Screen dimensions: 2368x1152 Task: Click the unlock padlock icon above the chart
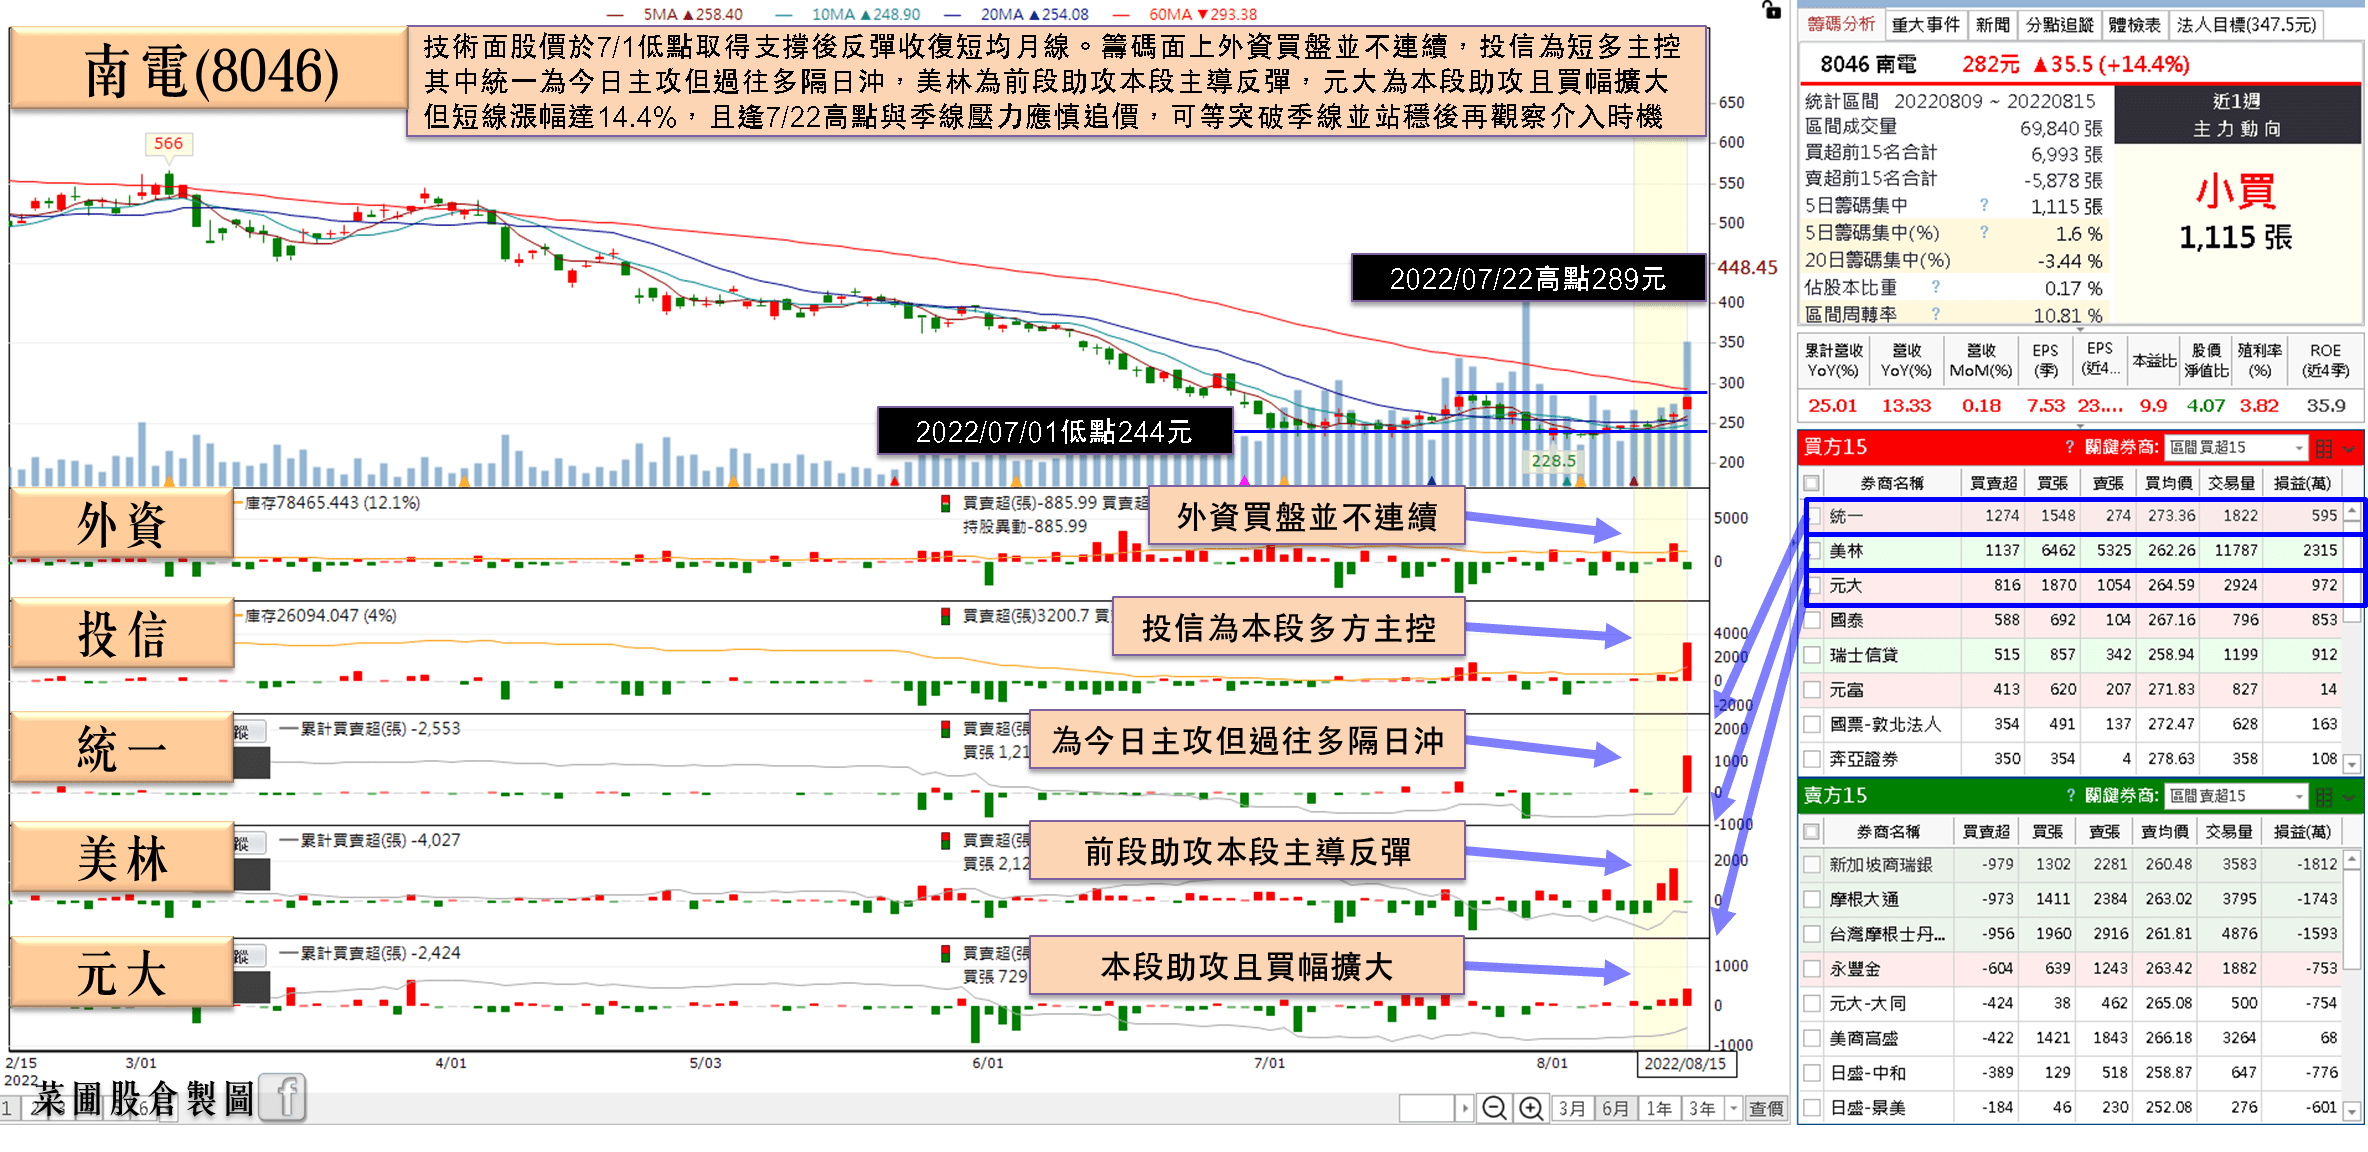tap(1771, 10)
